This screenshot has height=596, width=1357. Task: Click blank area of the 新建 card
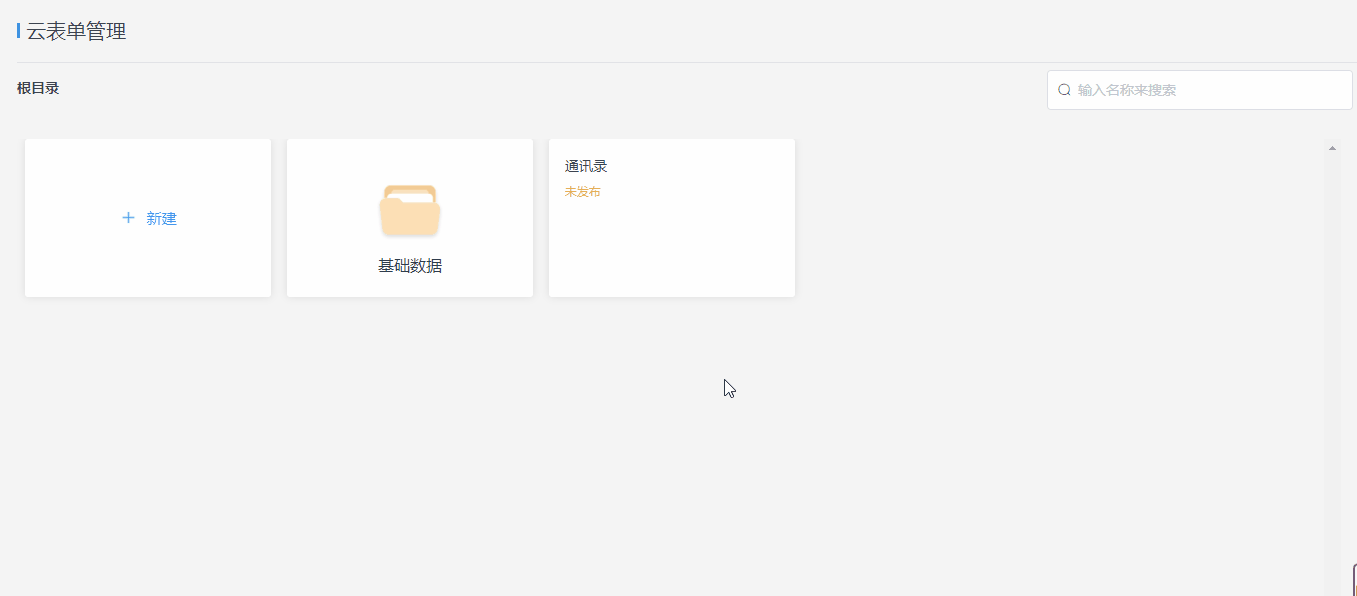click(x=148, y=265)
